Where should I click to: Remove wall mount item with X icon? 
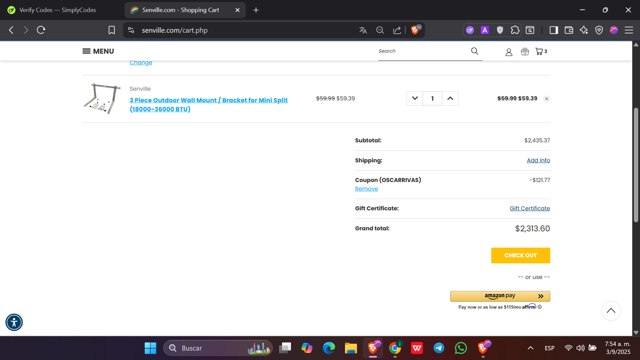click(547, 99)
